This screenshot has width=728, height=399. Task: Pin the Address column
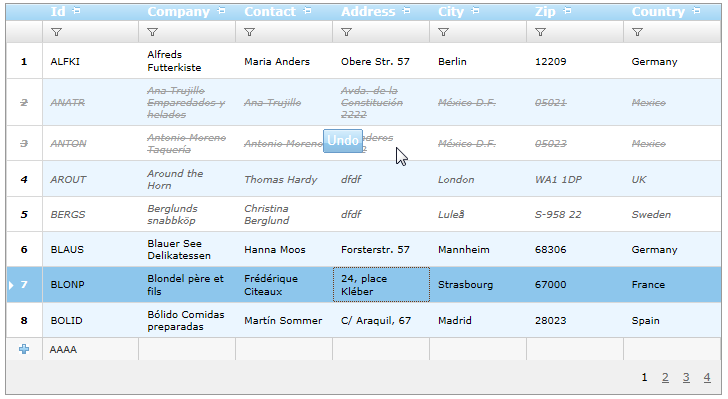407,10
